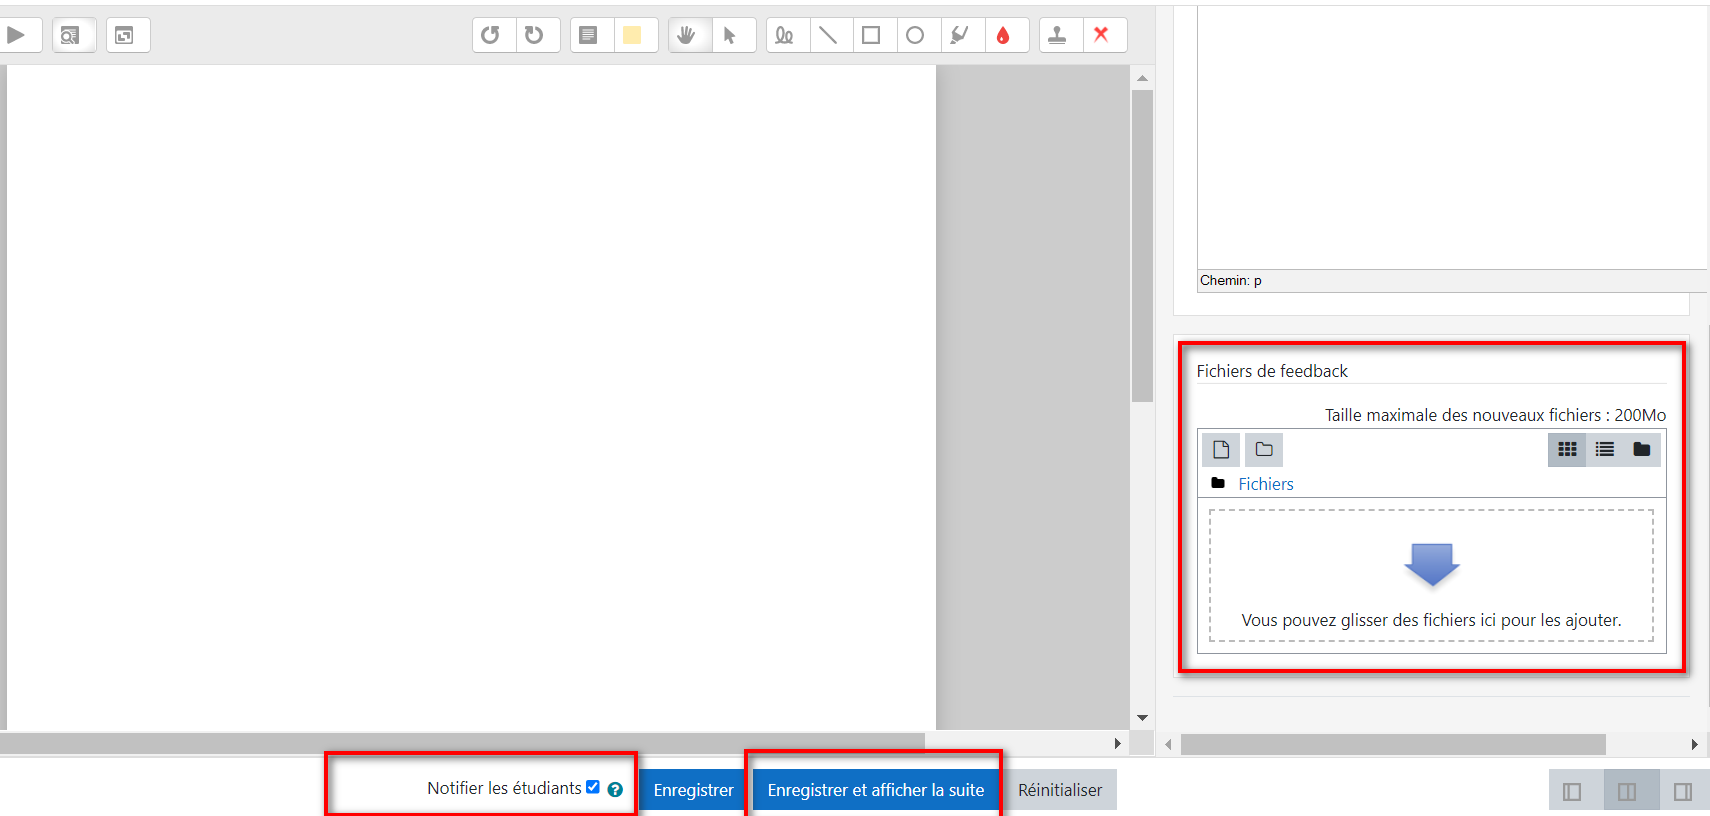1710x816 pixels.
Task: Select the line drawing tool
Action: click(828, 35)
